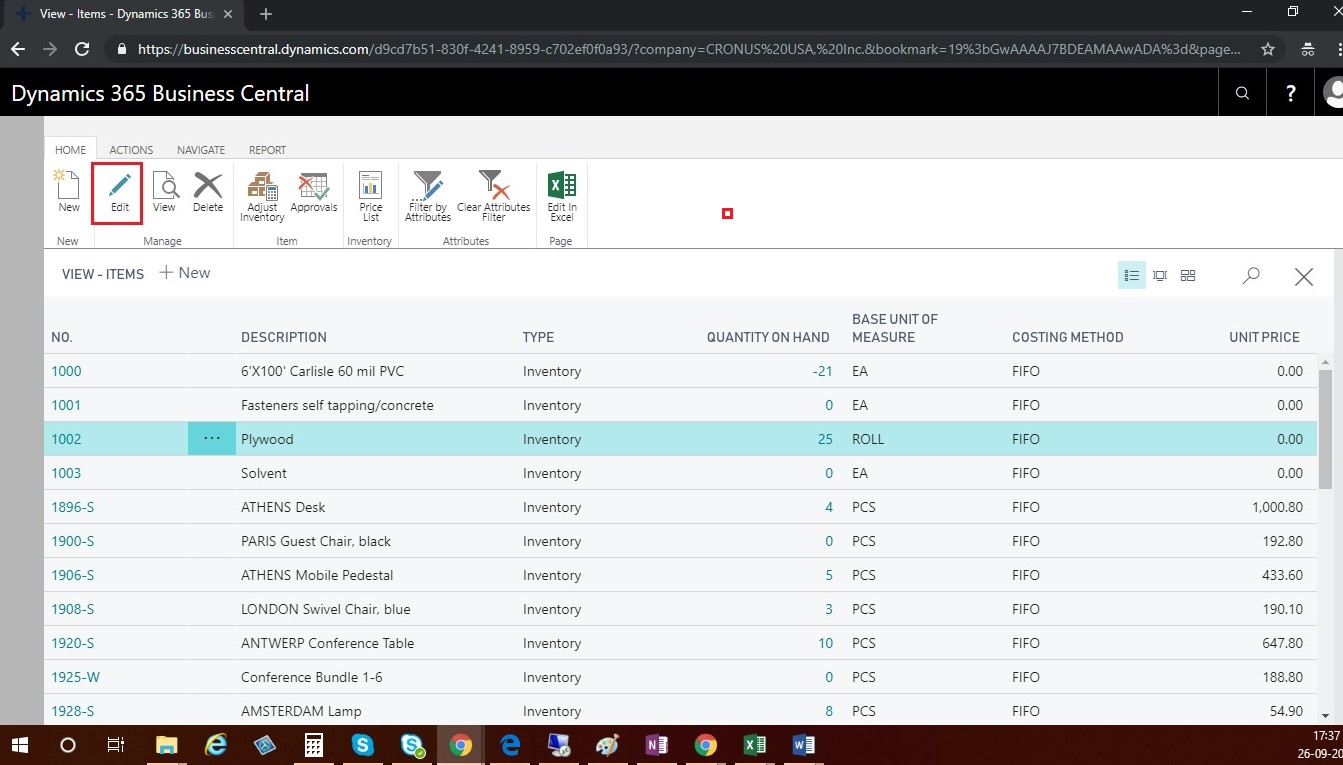Sort by TYPE column header

tap(538, 337)
